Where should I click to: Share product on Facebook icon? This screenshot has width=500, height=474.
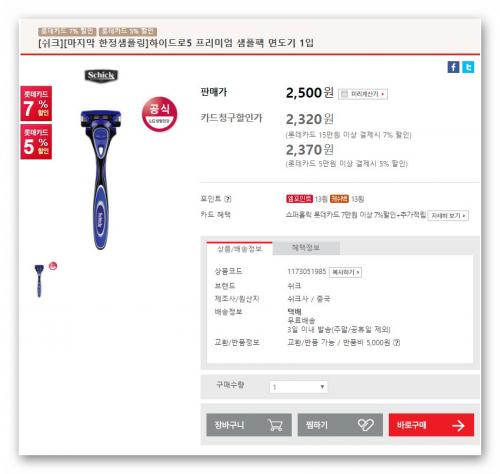[453, 67]
